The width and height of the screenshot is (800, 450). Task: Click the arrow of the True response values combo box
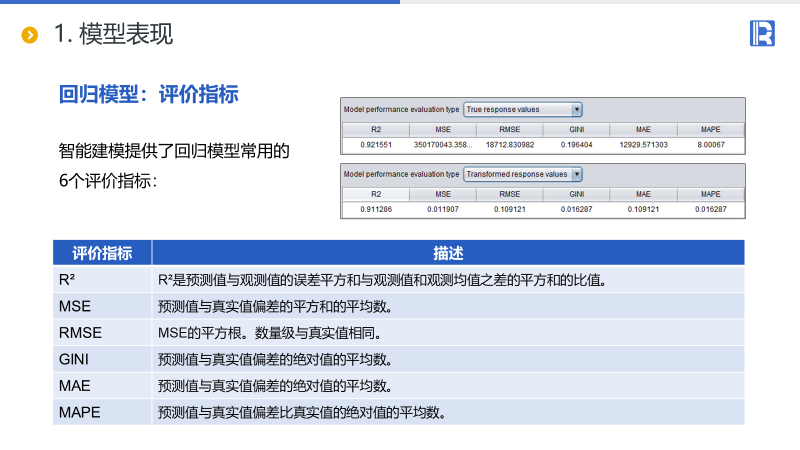(577, 109)
